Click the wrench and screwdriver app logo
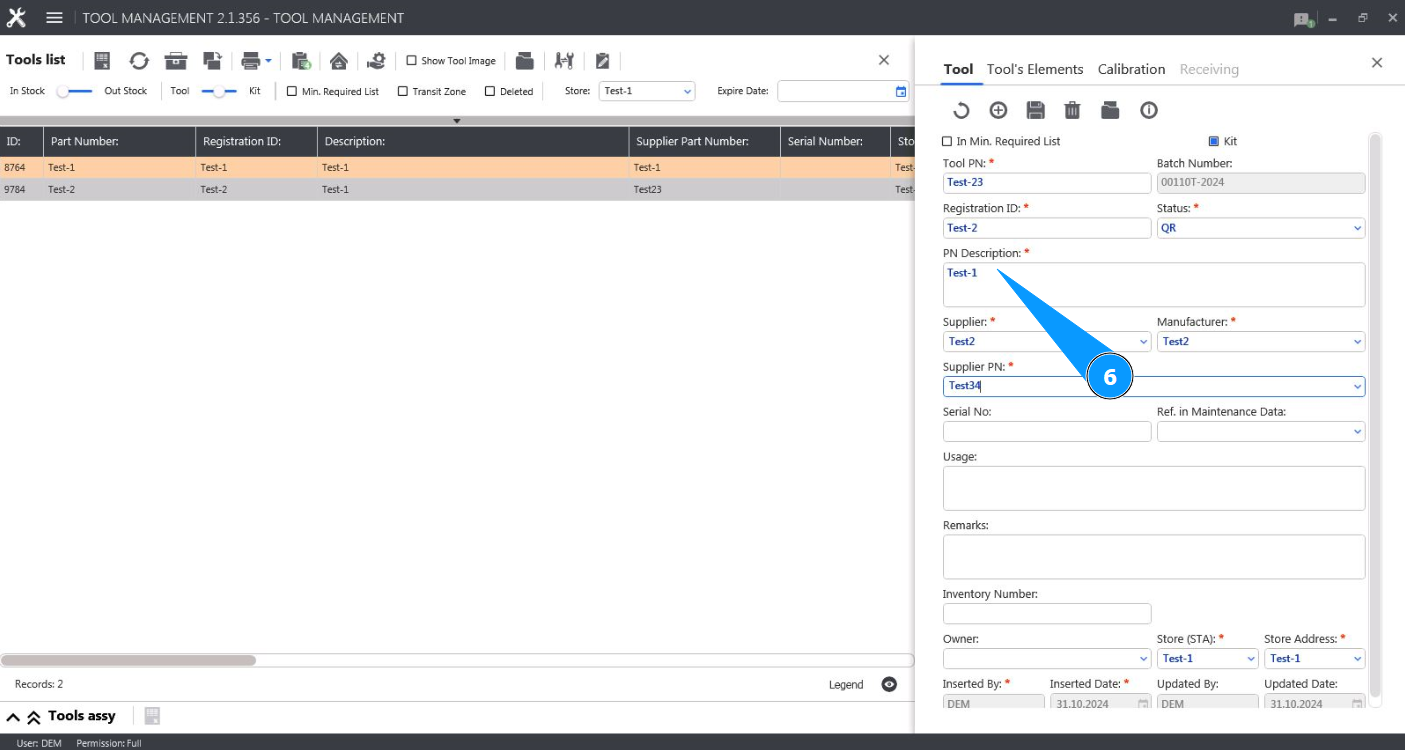The height and width of the screenshot is (750, 1405). (x=16, y=18)
